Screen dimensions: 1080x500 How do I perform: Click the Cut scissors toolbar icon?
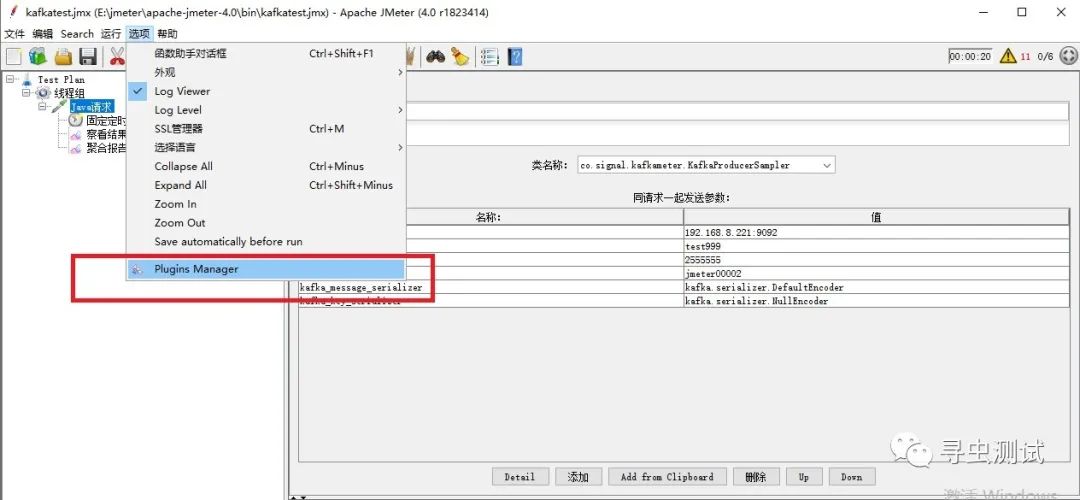click(x=117, y=56)
